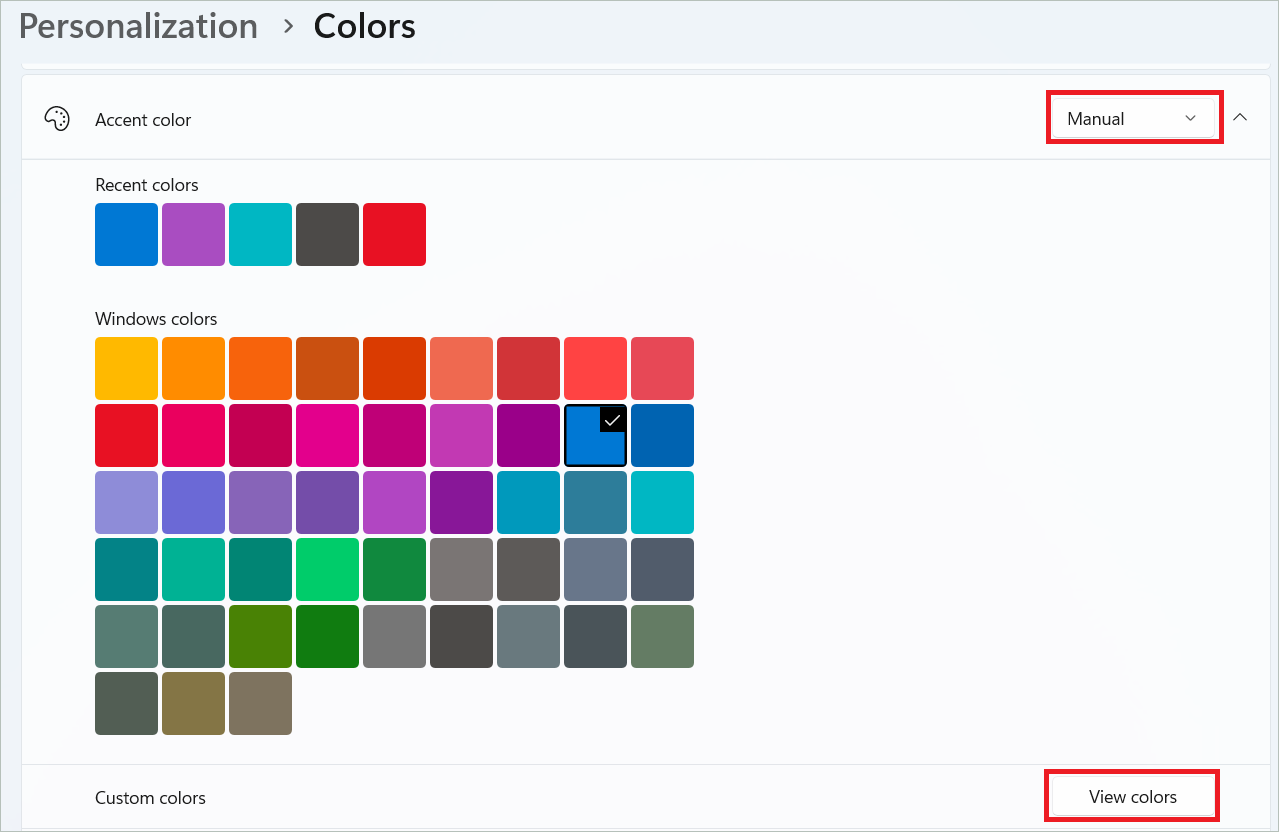Choose the yellow-gold swatch in Windows colors
The image size is (1279, 832).
pos(126,368)
